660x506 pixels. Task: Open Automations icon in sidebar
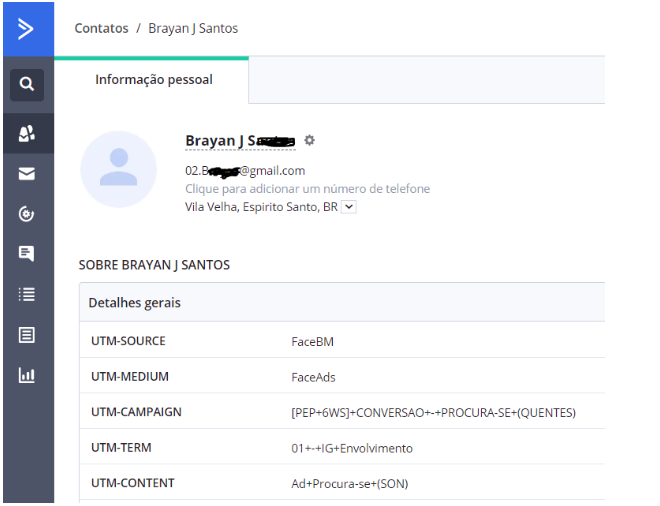pos(27,214)
